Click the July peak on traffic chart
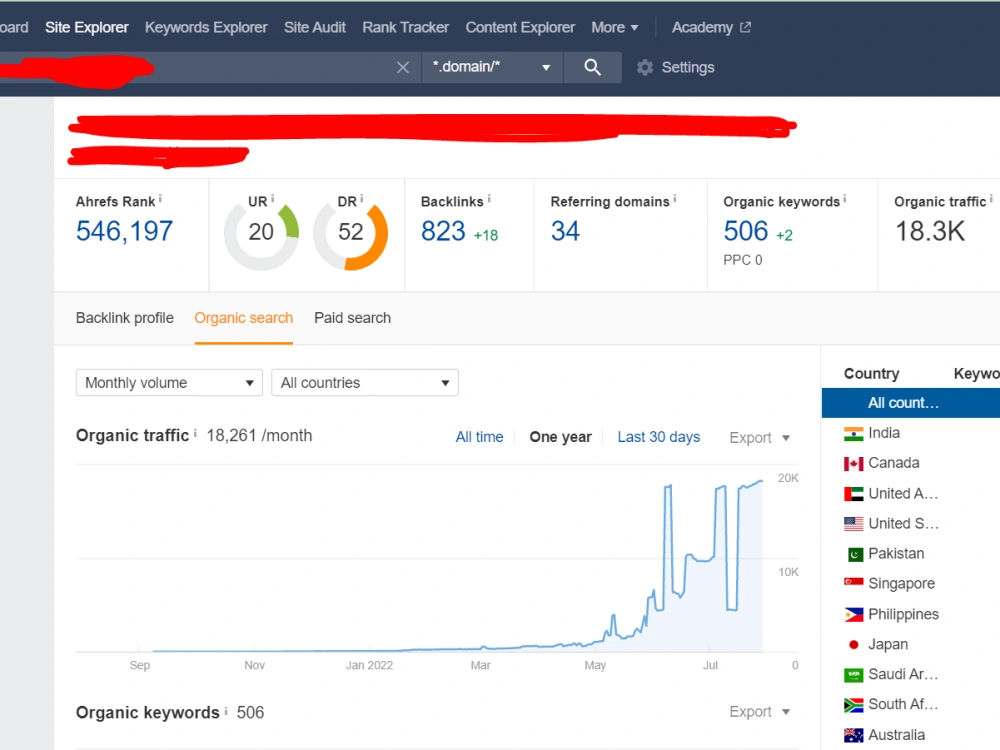 coord(721,489)
